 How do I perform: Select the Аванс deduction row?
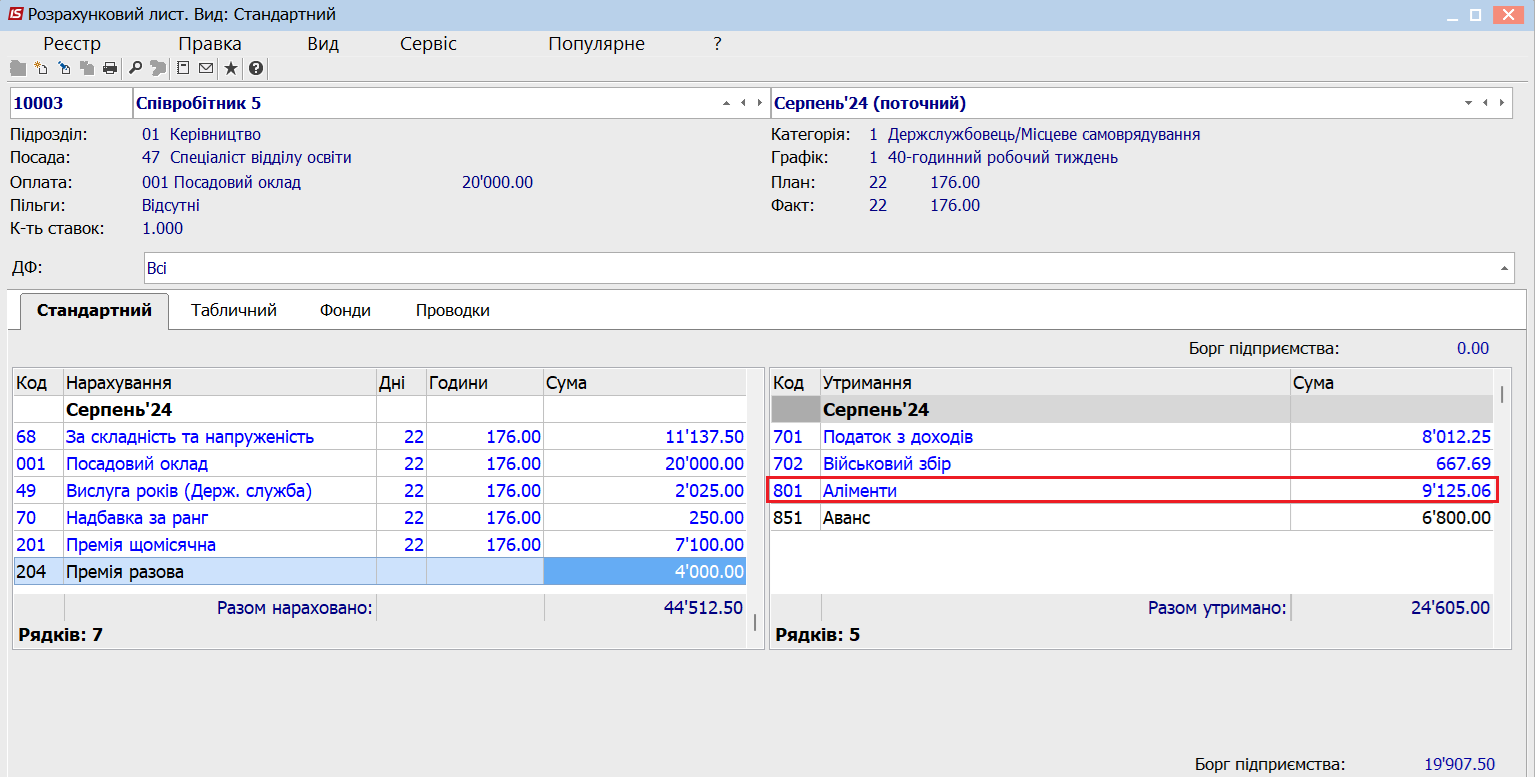[1132, 518]
